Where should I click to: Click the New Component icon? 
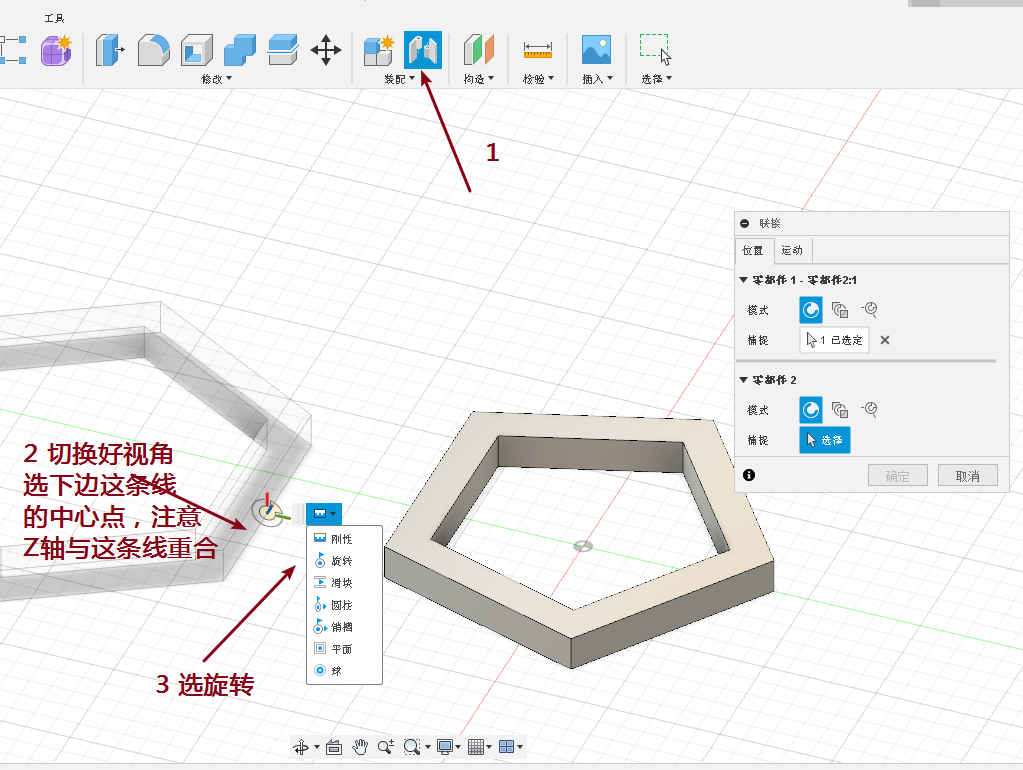[379, 50]
